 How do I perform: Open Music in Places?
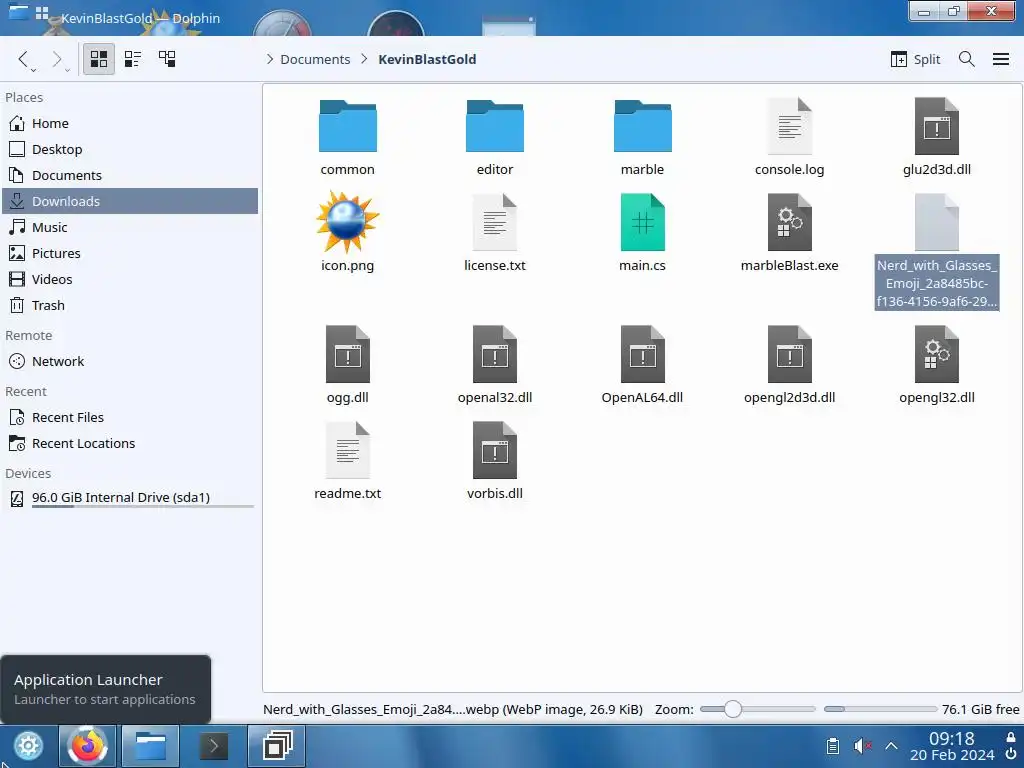tap(130, 227)
